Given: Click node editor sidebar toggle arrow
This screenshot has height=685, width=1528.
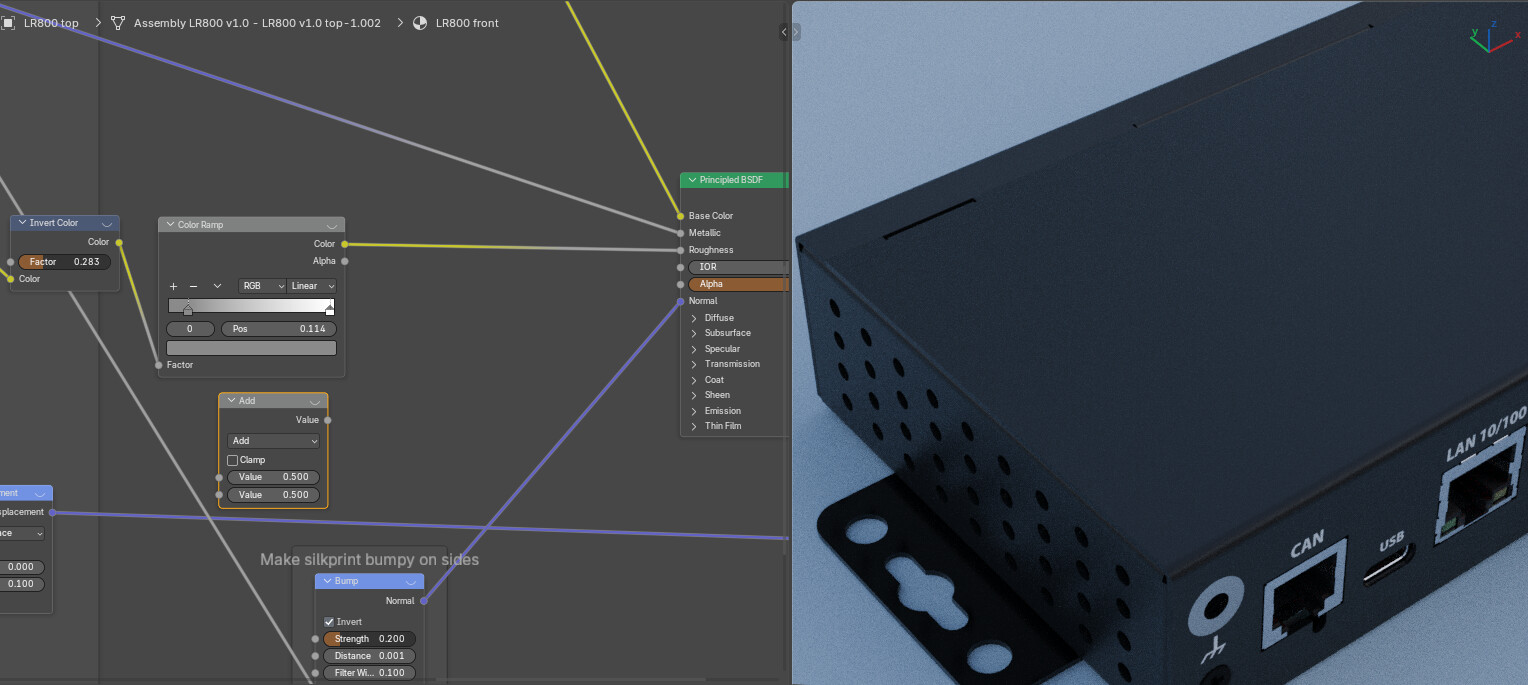Looking at the screenshot, I should coord(784,32).
